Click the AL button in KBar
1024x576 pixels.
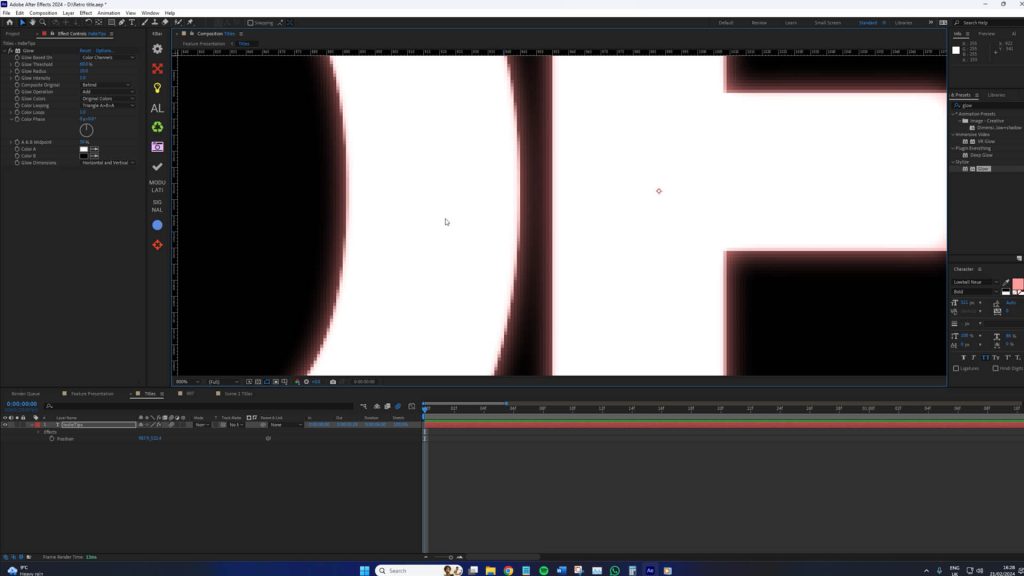(157, 108)
